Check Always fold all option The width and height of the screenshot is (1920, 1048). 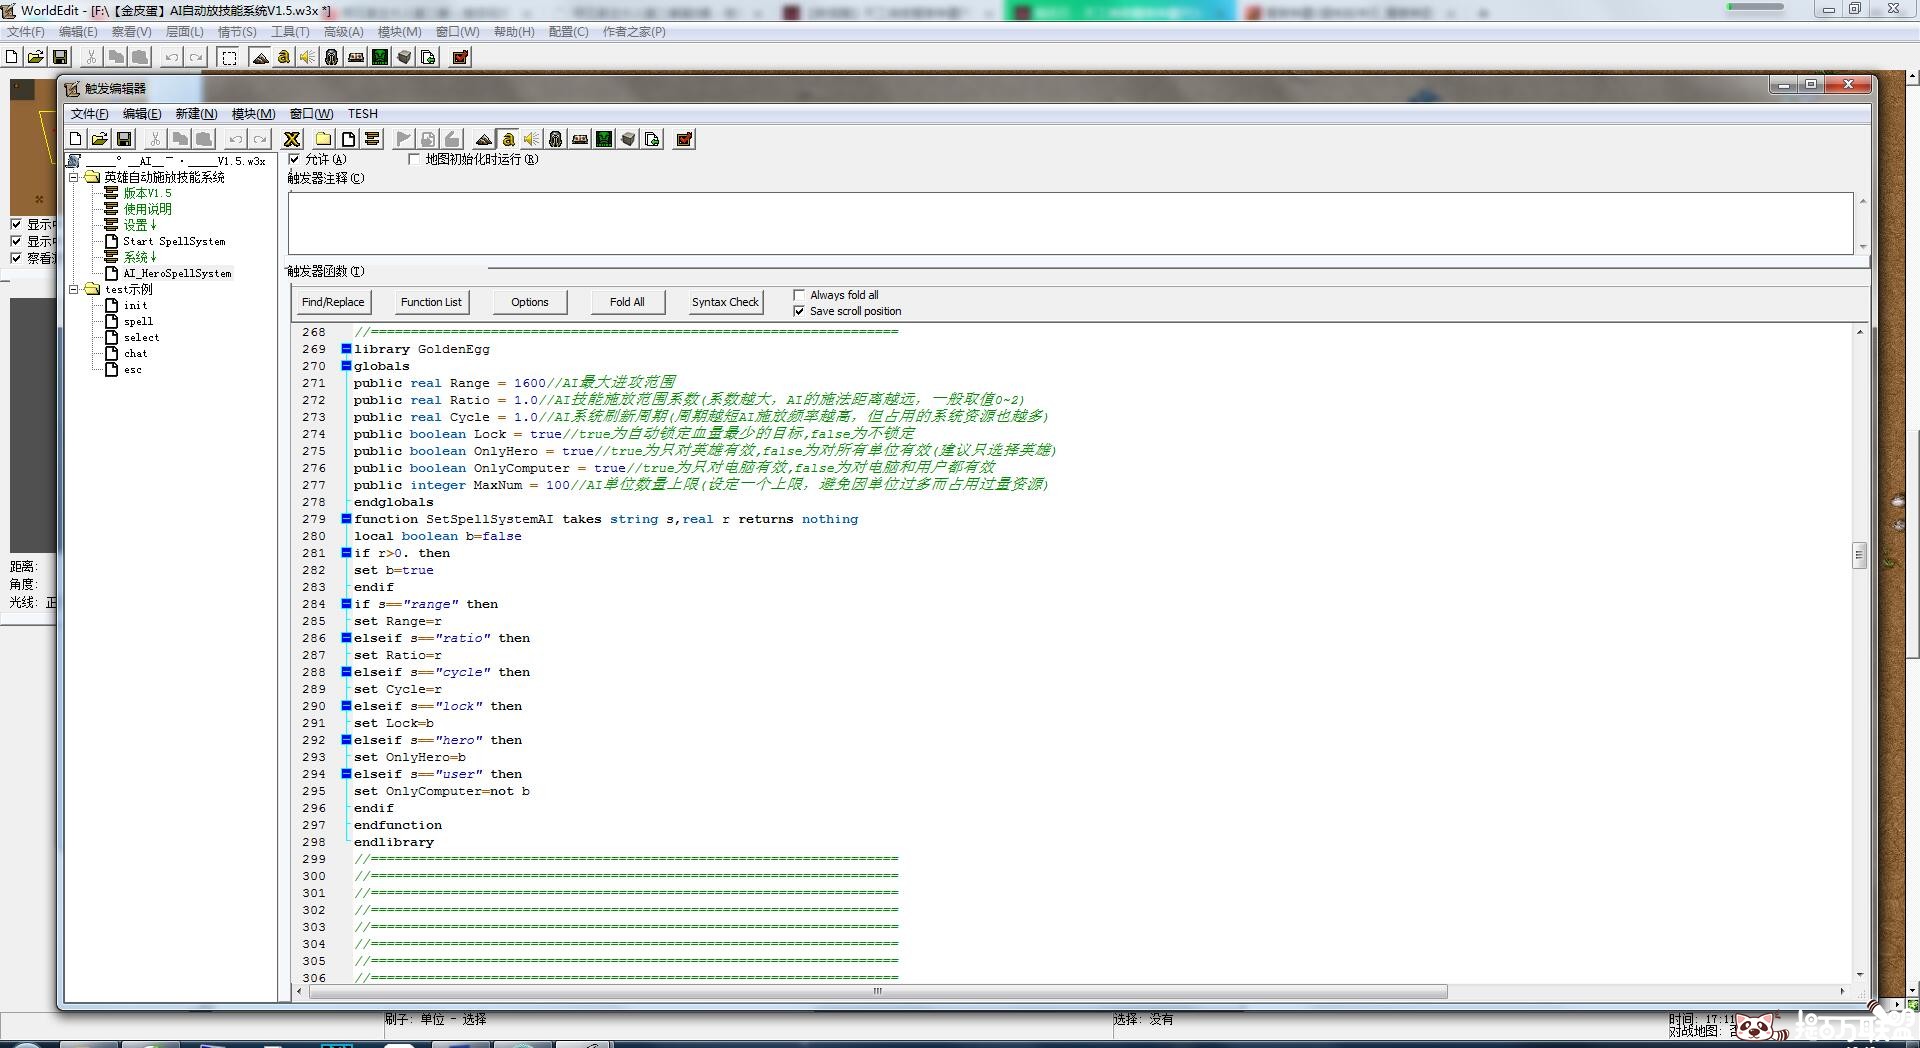coord(799,295)
